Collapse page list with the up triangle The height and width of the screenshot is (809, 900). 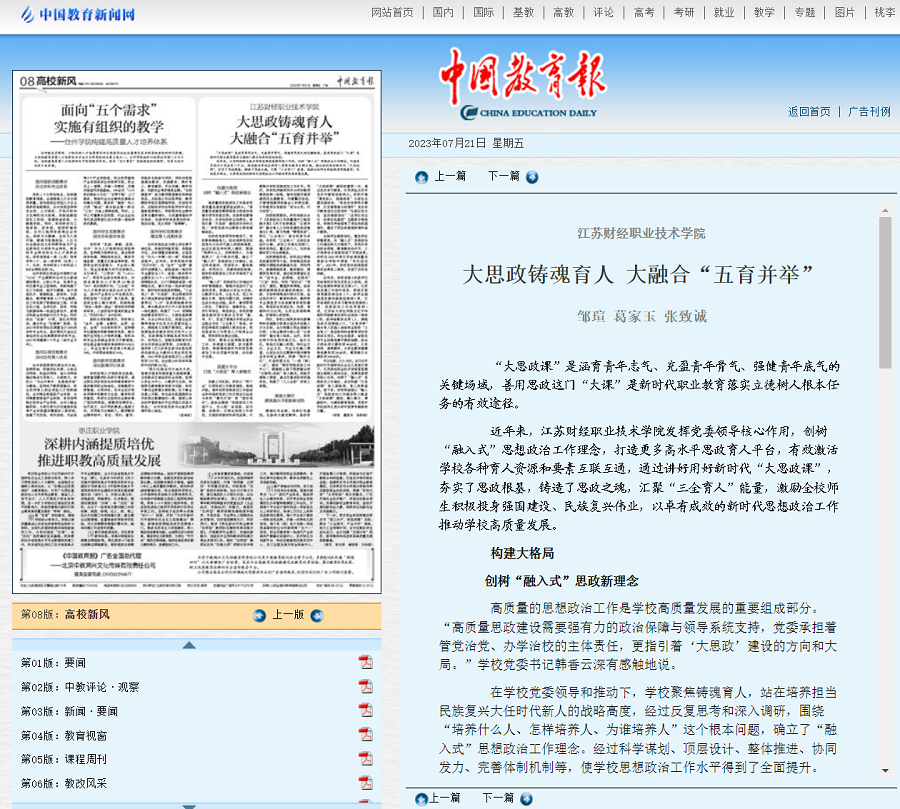[189, 645]
